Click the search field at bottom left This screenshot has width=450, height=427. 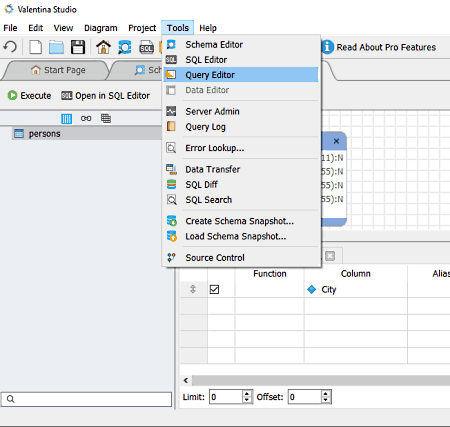point(86,399)
